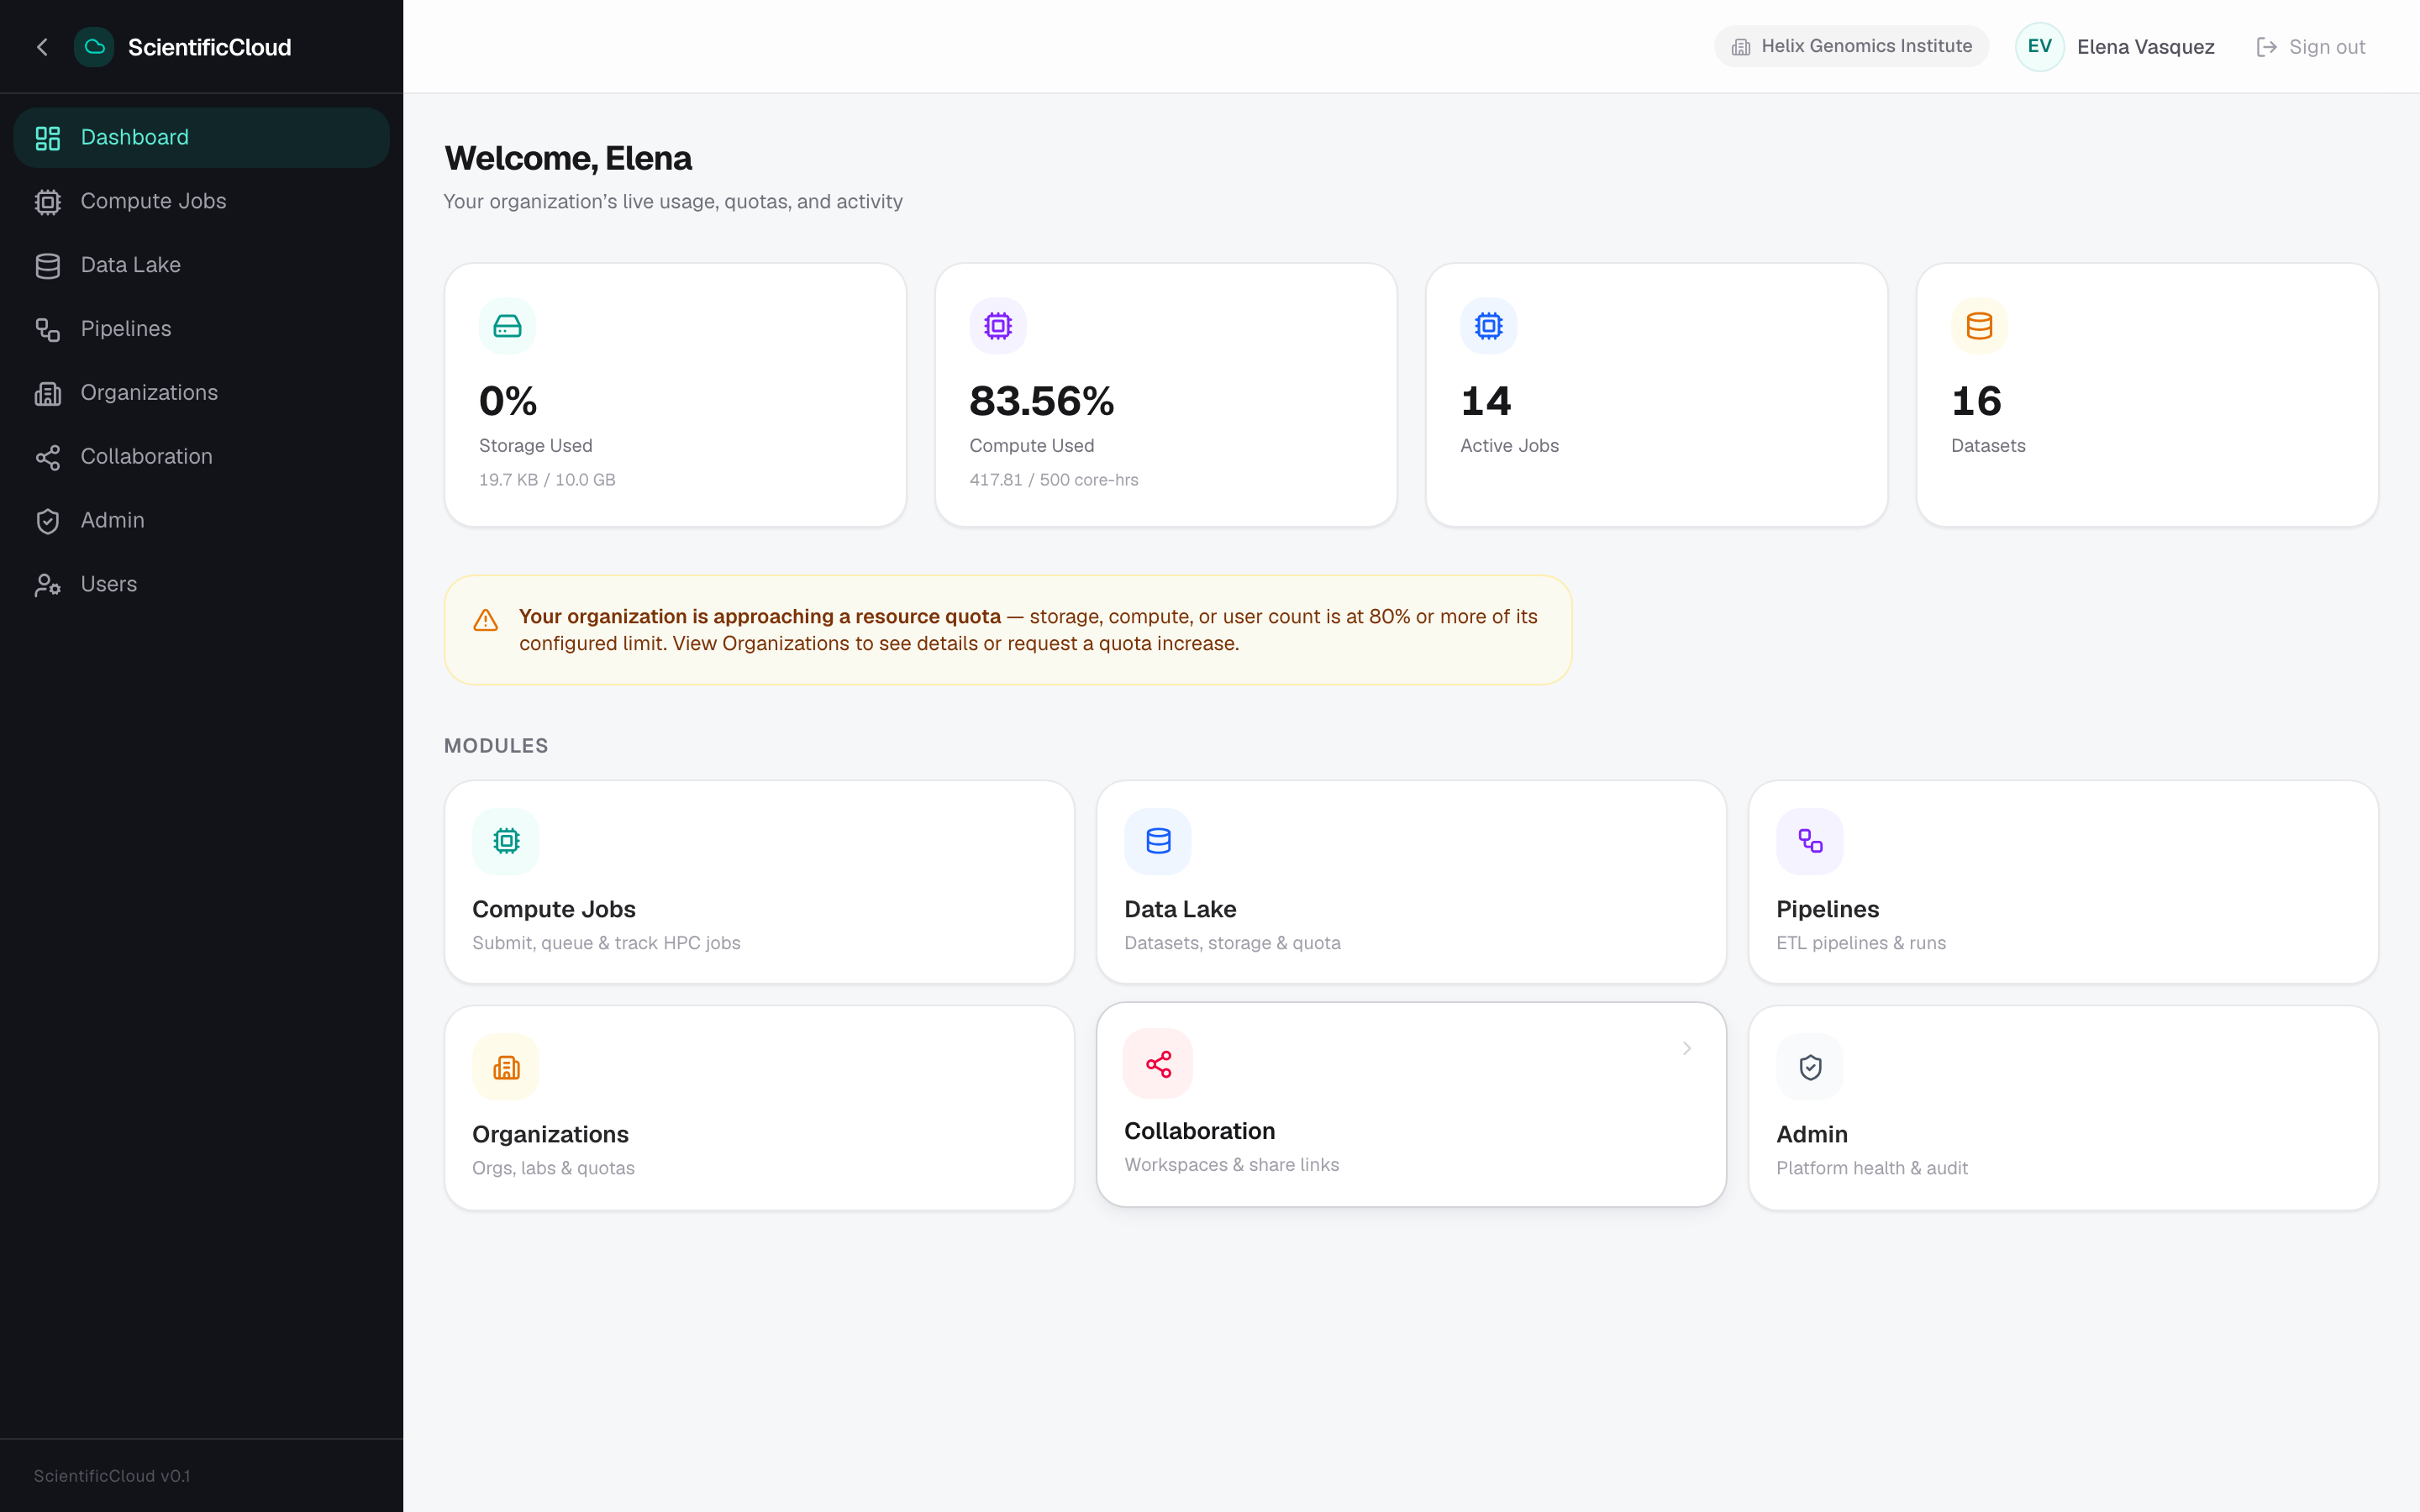Viewport: 2420px width, 1512px height.
Task: Click ScientificCloud brand name
Action: pos(210,47)
